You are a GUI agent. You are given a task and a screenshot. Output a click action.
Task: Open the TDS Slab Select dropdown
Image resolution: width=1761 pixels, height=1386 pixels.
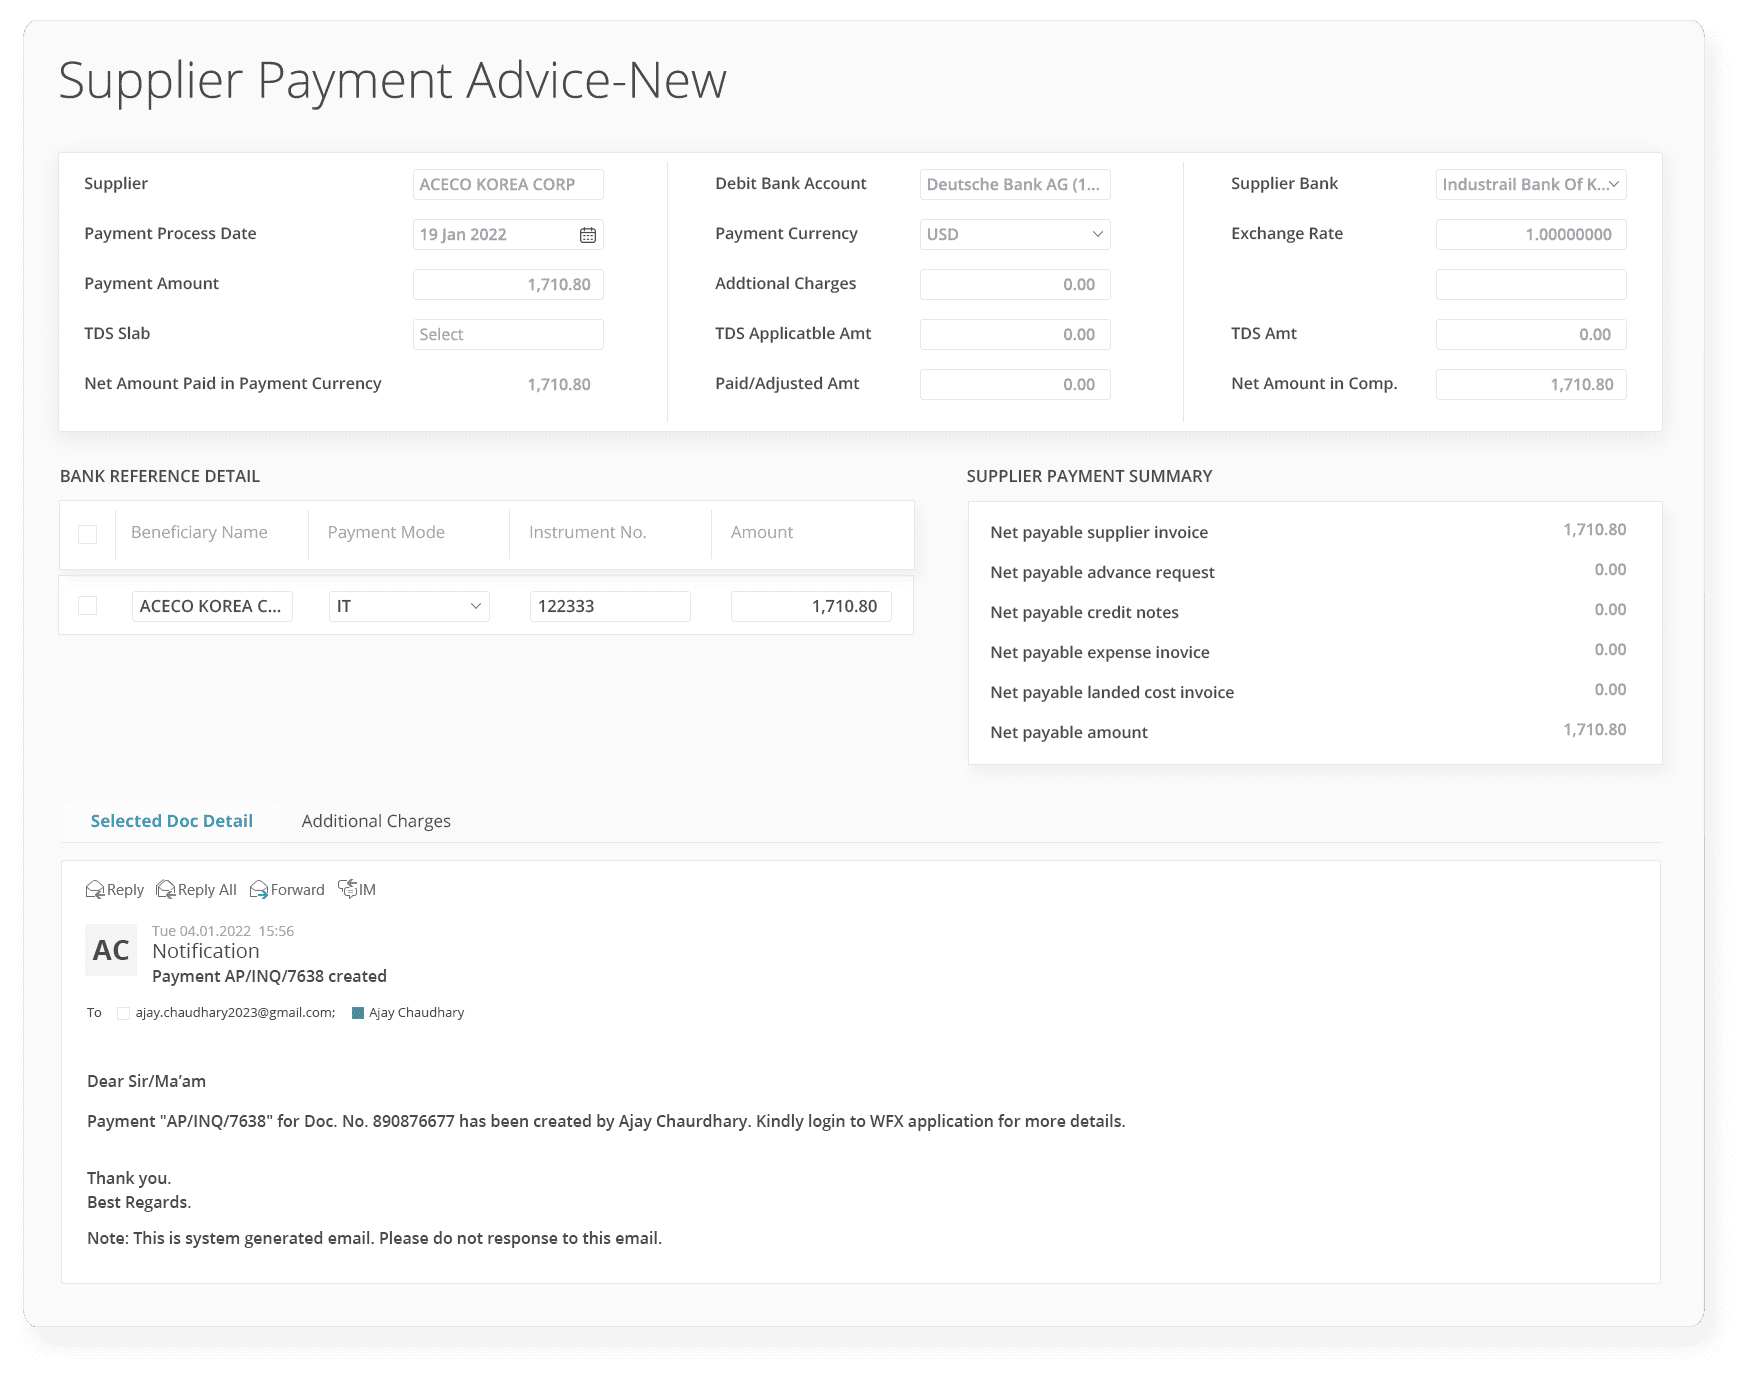508,335
